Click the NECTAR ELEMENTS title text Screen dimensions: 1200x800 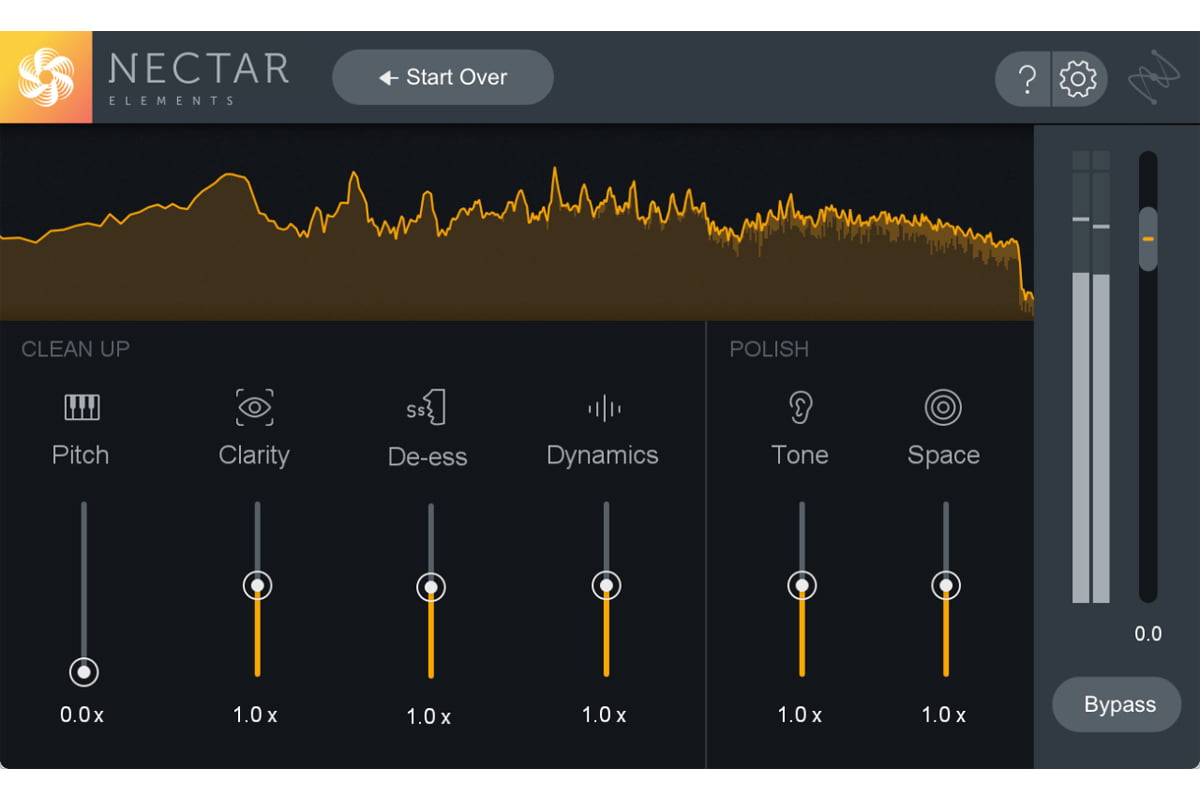[198, 77]
